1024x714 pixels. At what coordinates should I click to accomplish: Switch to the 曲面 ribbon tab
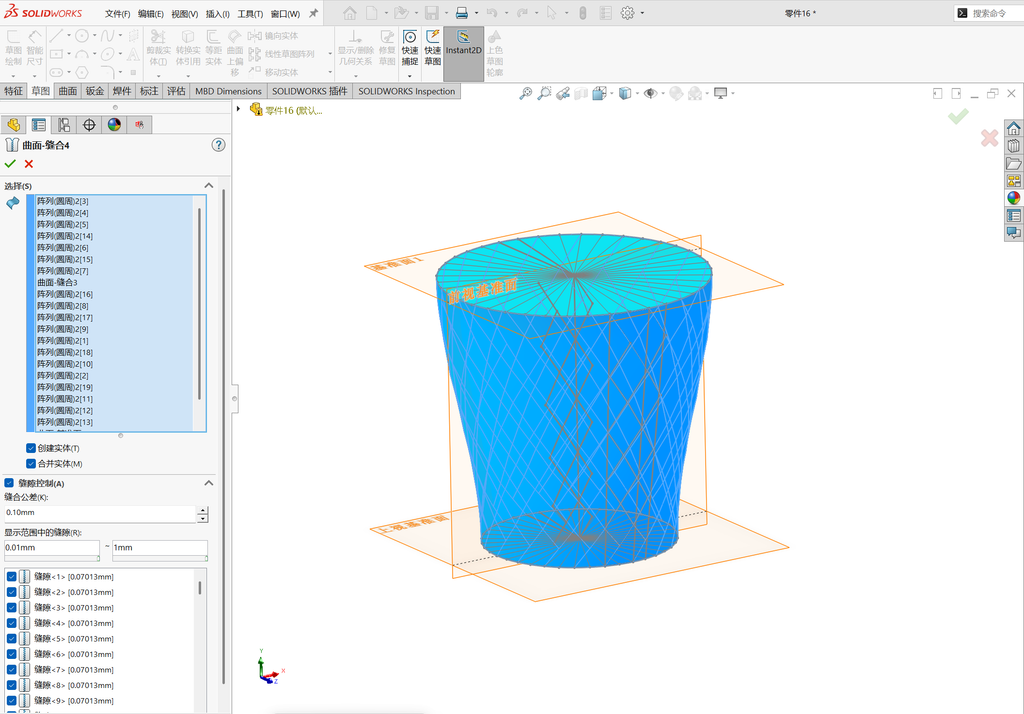pos(68,91)
